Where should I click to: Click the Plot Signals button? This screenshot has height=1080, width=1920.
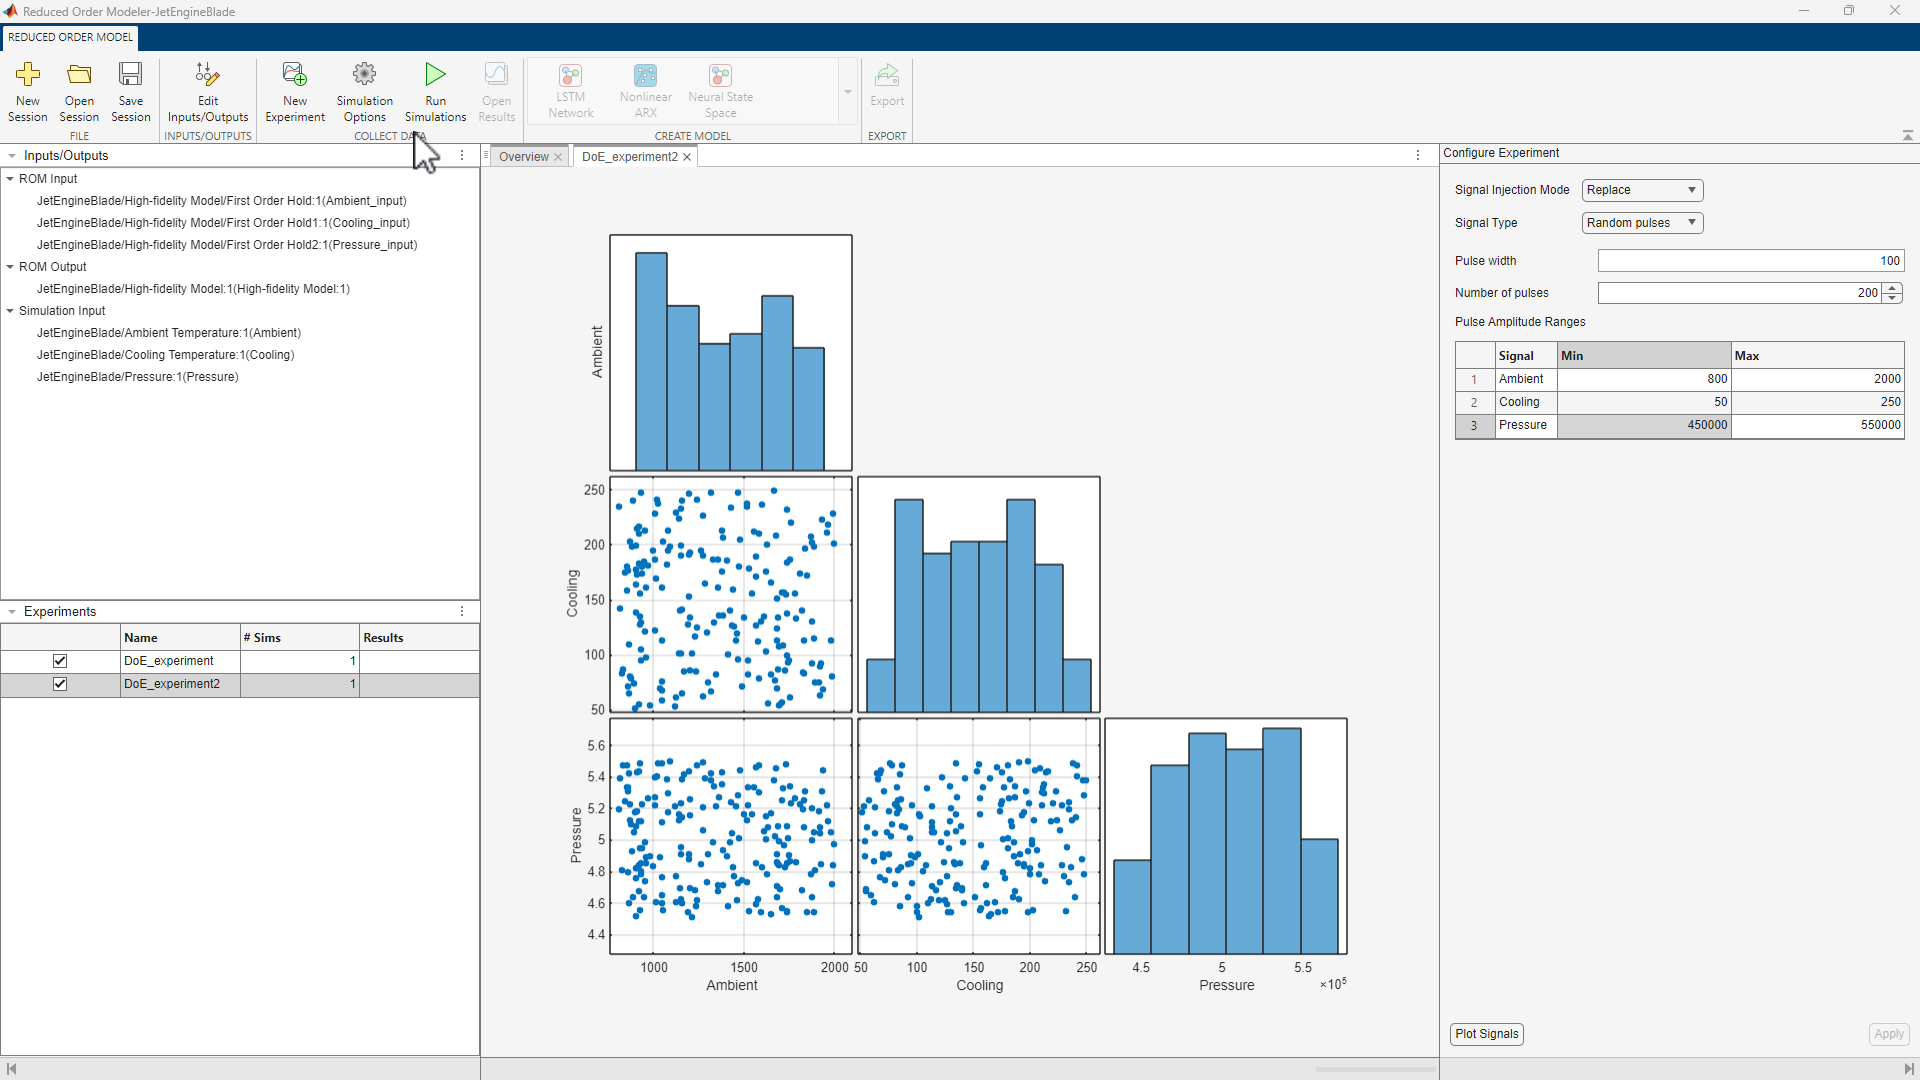1486,1033
